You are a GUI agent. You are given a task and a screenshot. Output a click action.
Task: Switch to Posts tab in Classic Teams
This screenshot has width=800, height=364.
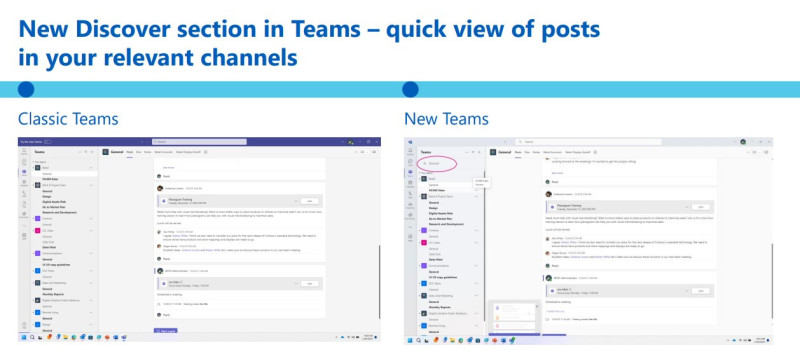(129, 152)
